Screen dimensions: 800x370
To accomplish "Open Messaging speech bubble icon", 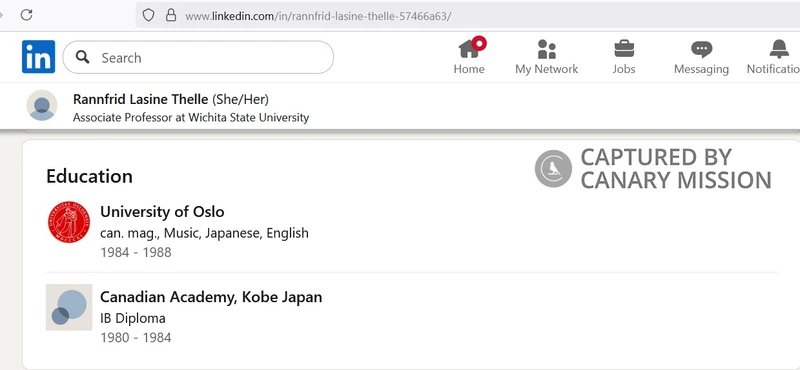I will pyautogui.click(x=702, y=50).
